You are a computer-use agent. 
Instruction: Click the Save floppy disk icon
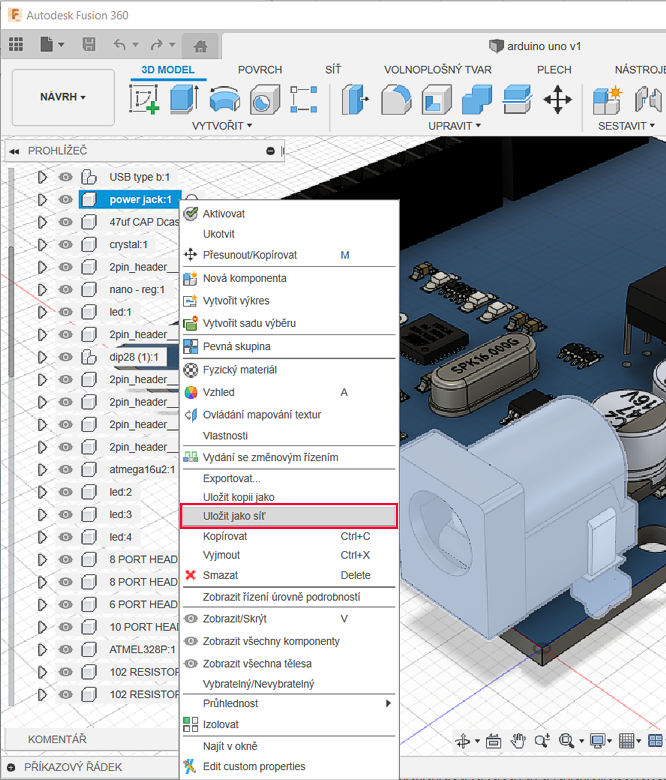click(89, 45)
